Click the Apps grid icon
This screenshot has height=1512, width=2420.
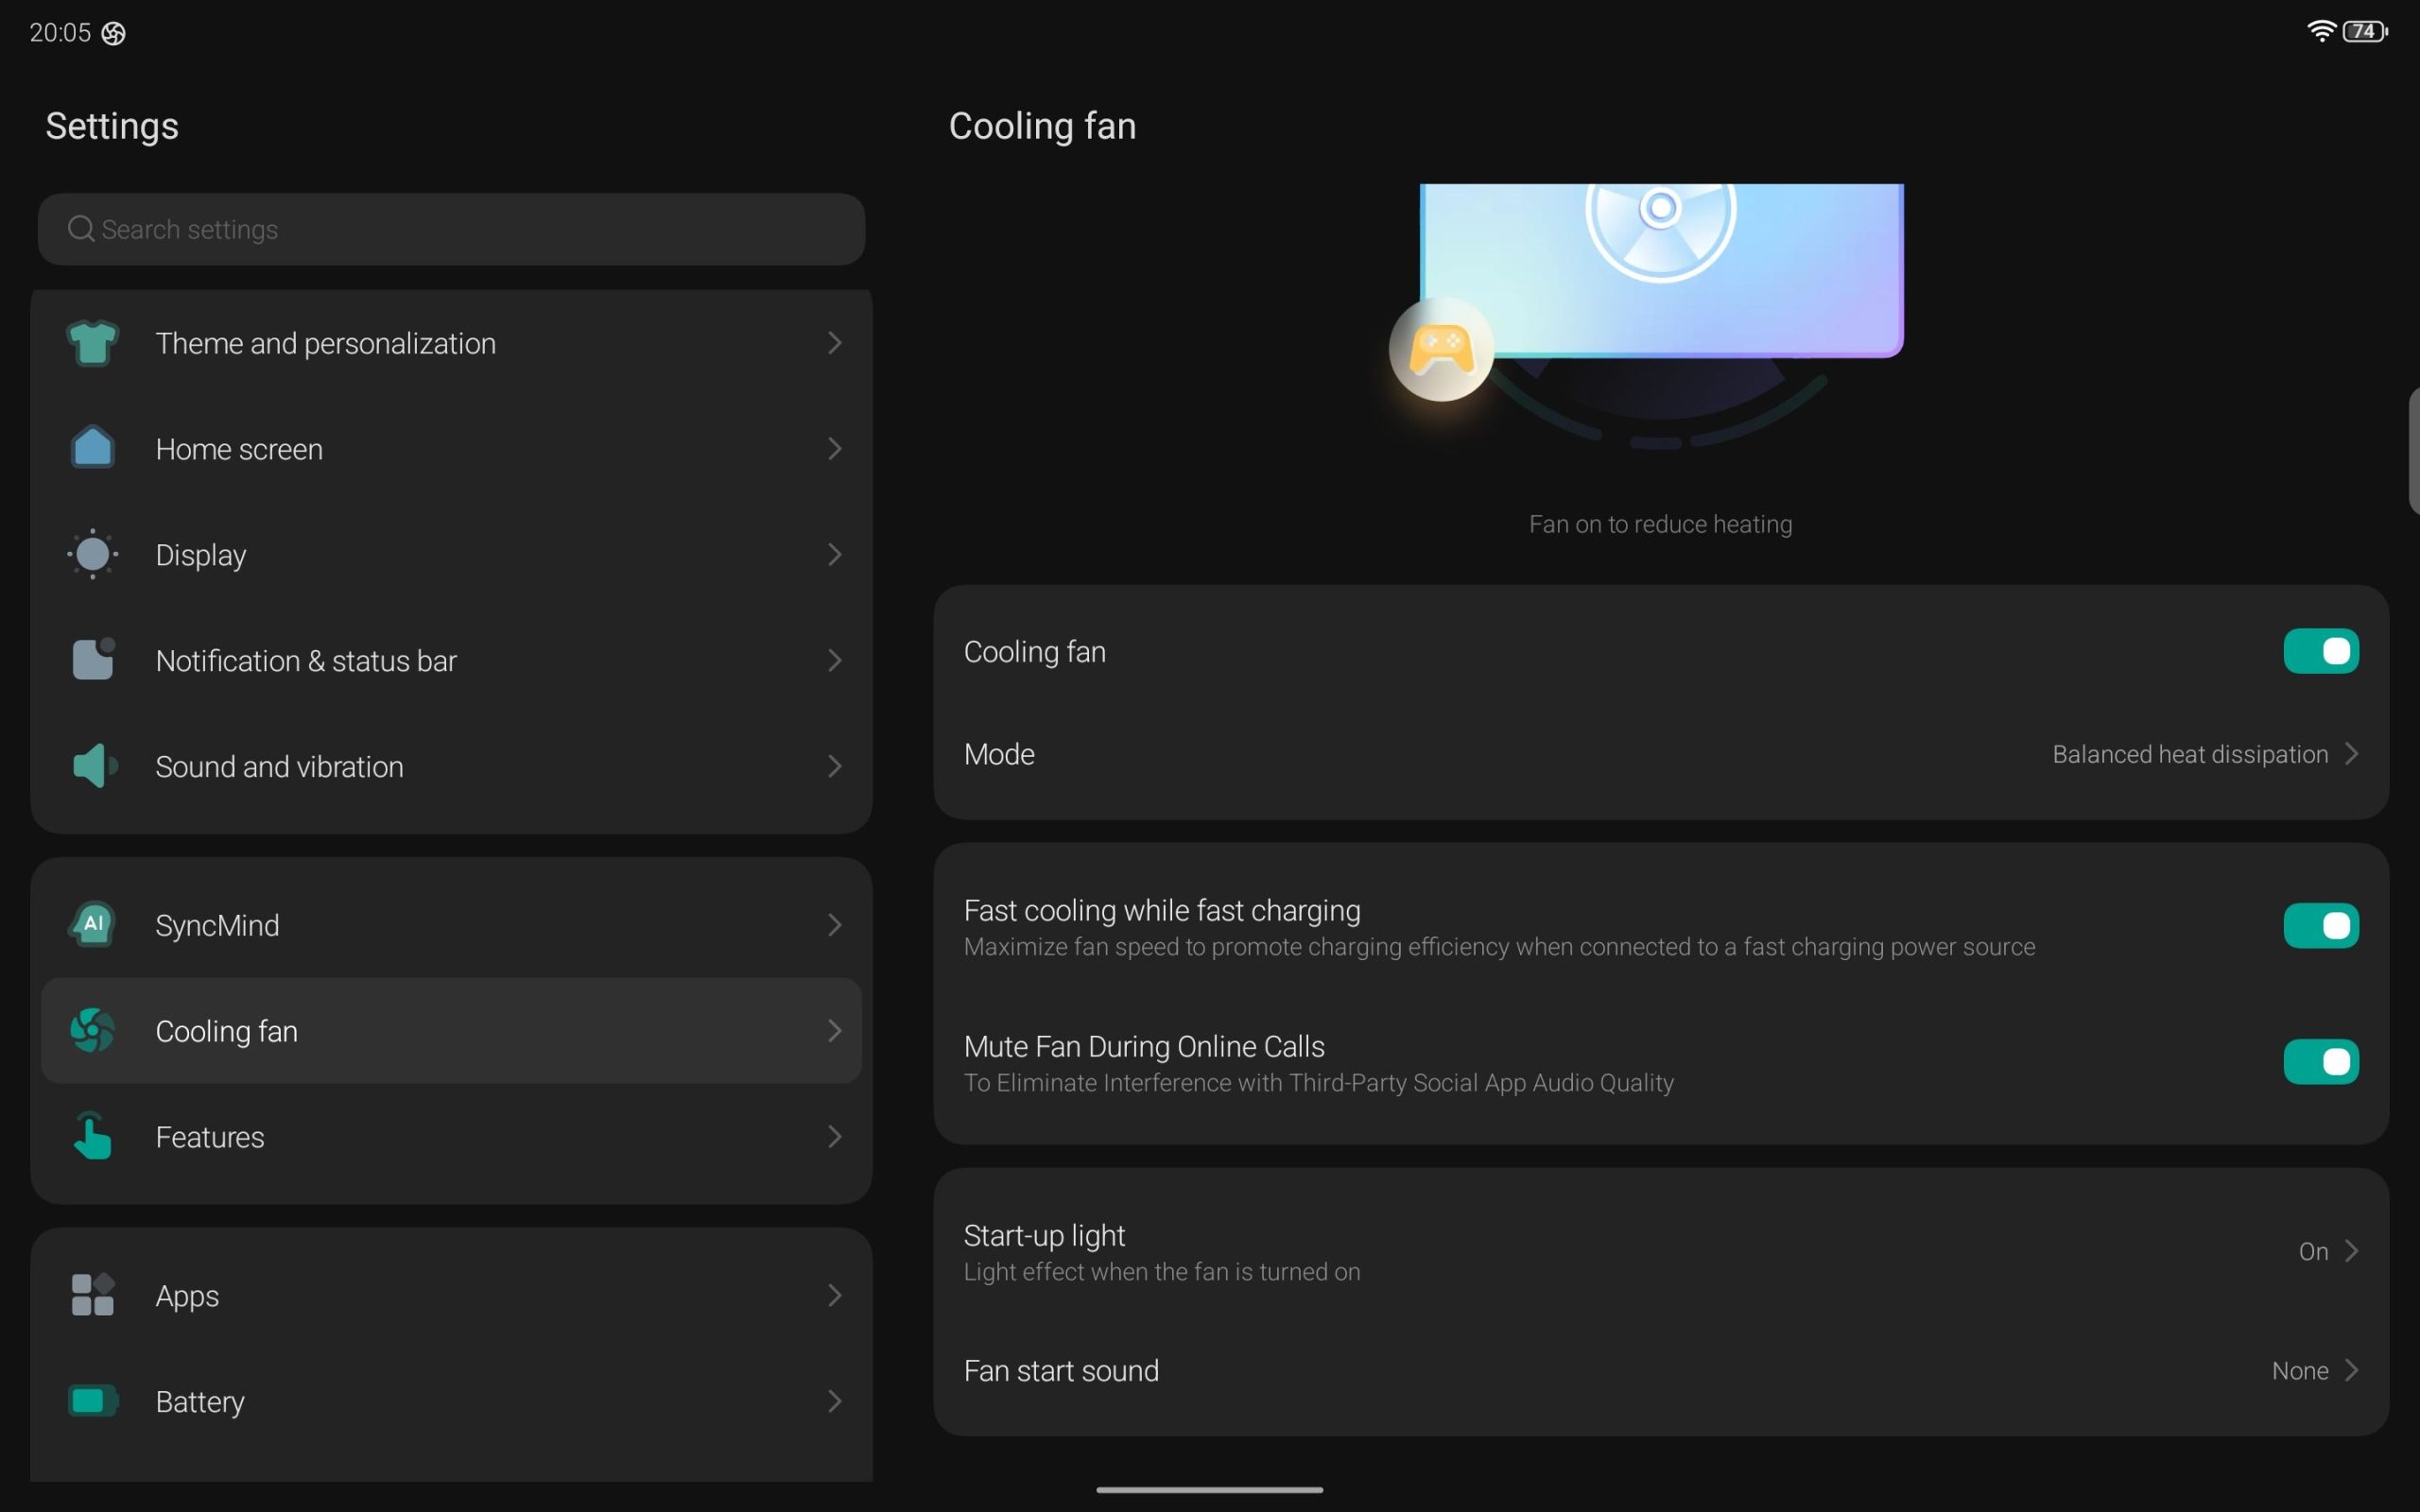coord(92,1295)
